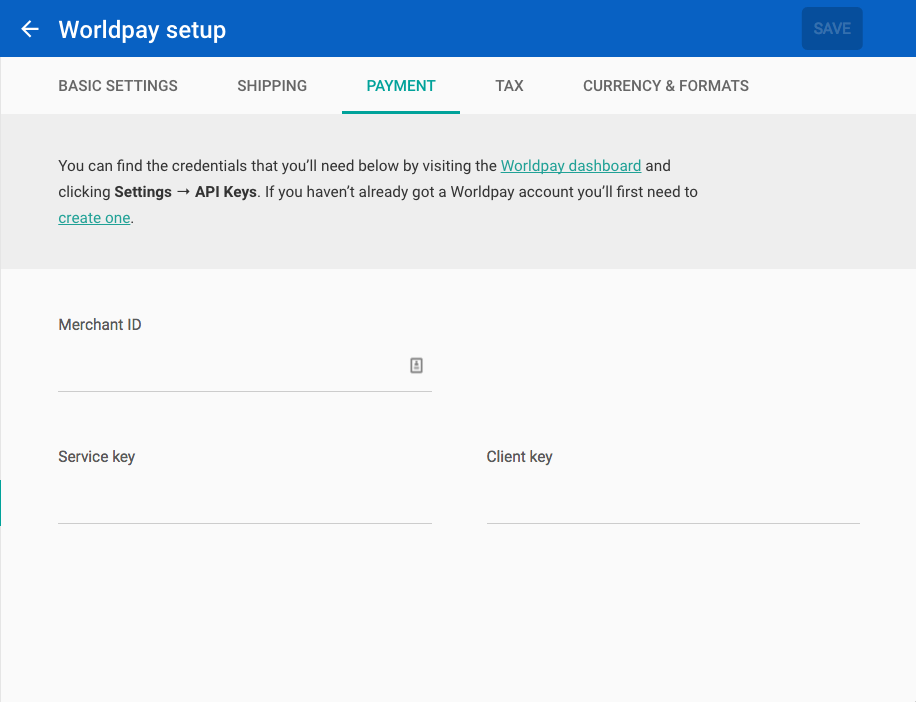Go back using the header arrow
The image size is (916, 702).
click(30, 29)
